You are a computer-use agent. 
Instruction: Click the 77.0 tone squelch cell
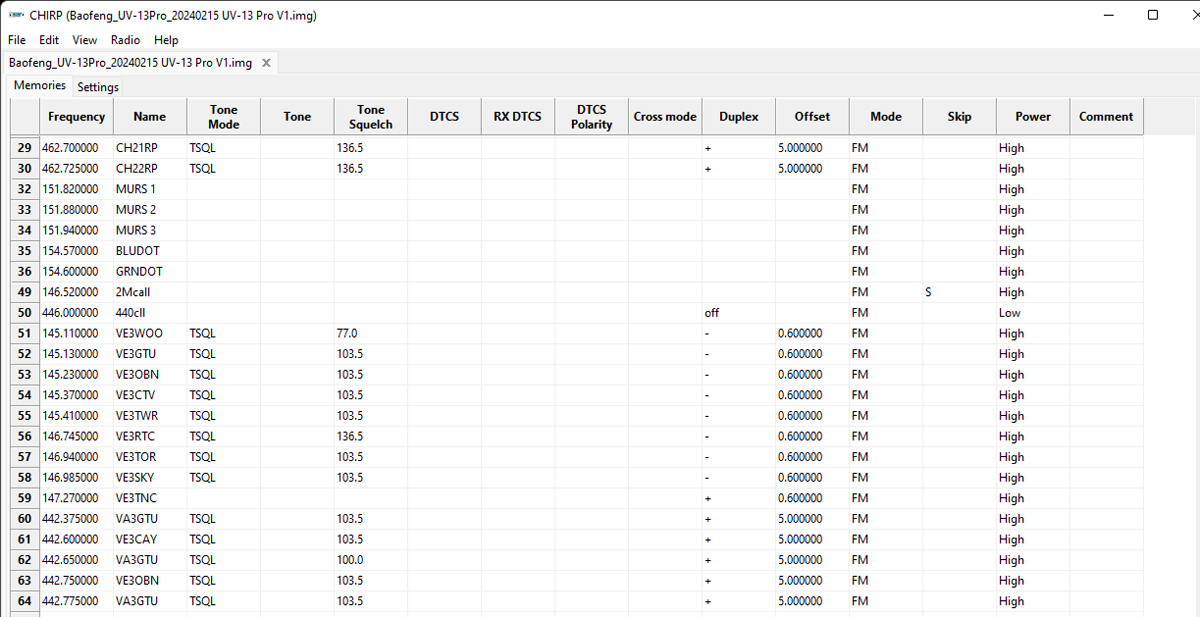371,333
